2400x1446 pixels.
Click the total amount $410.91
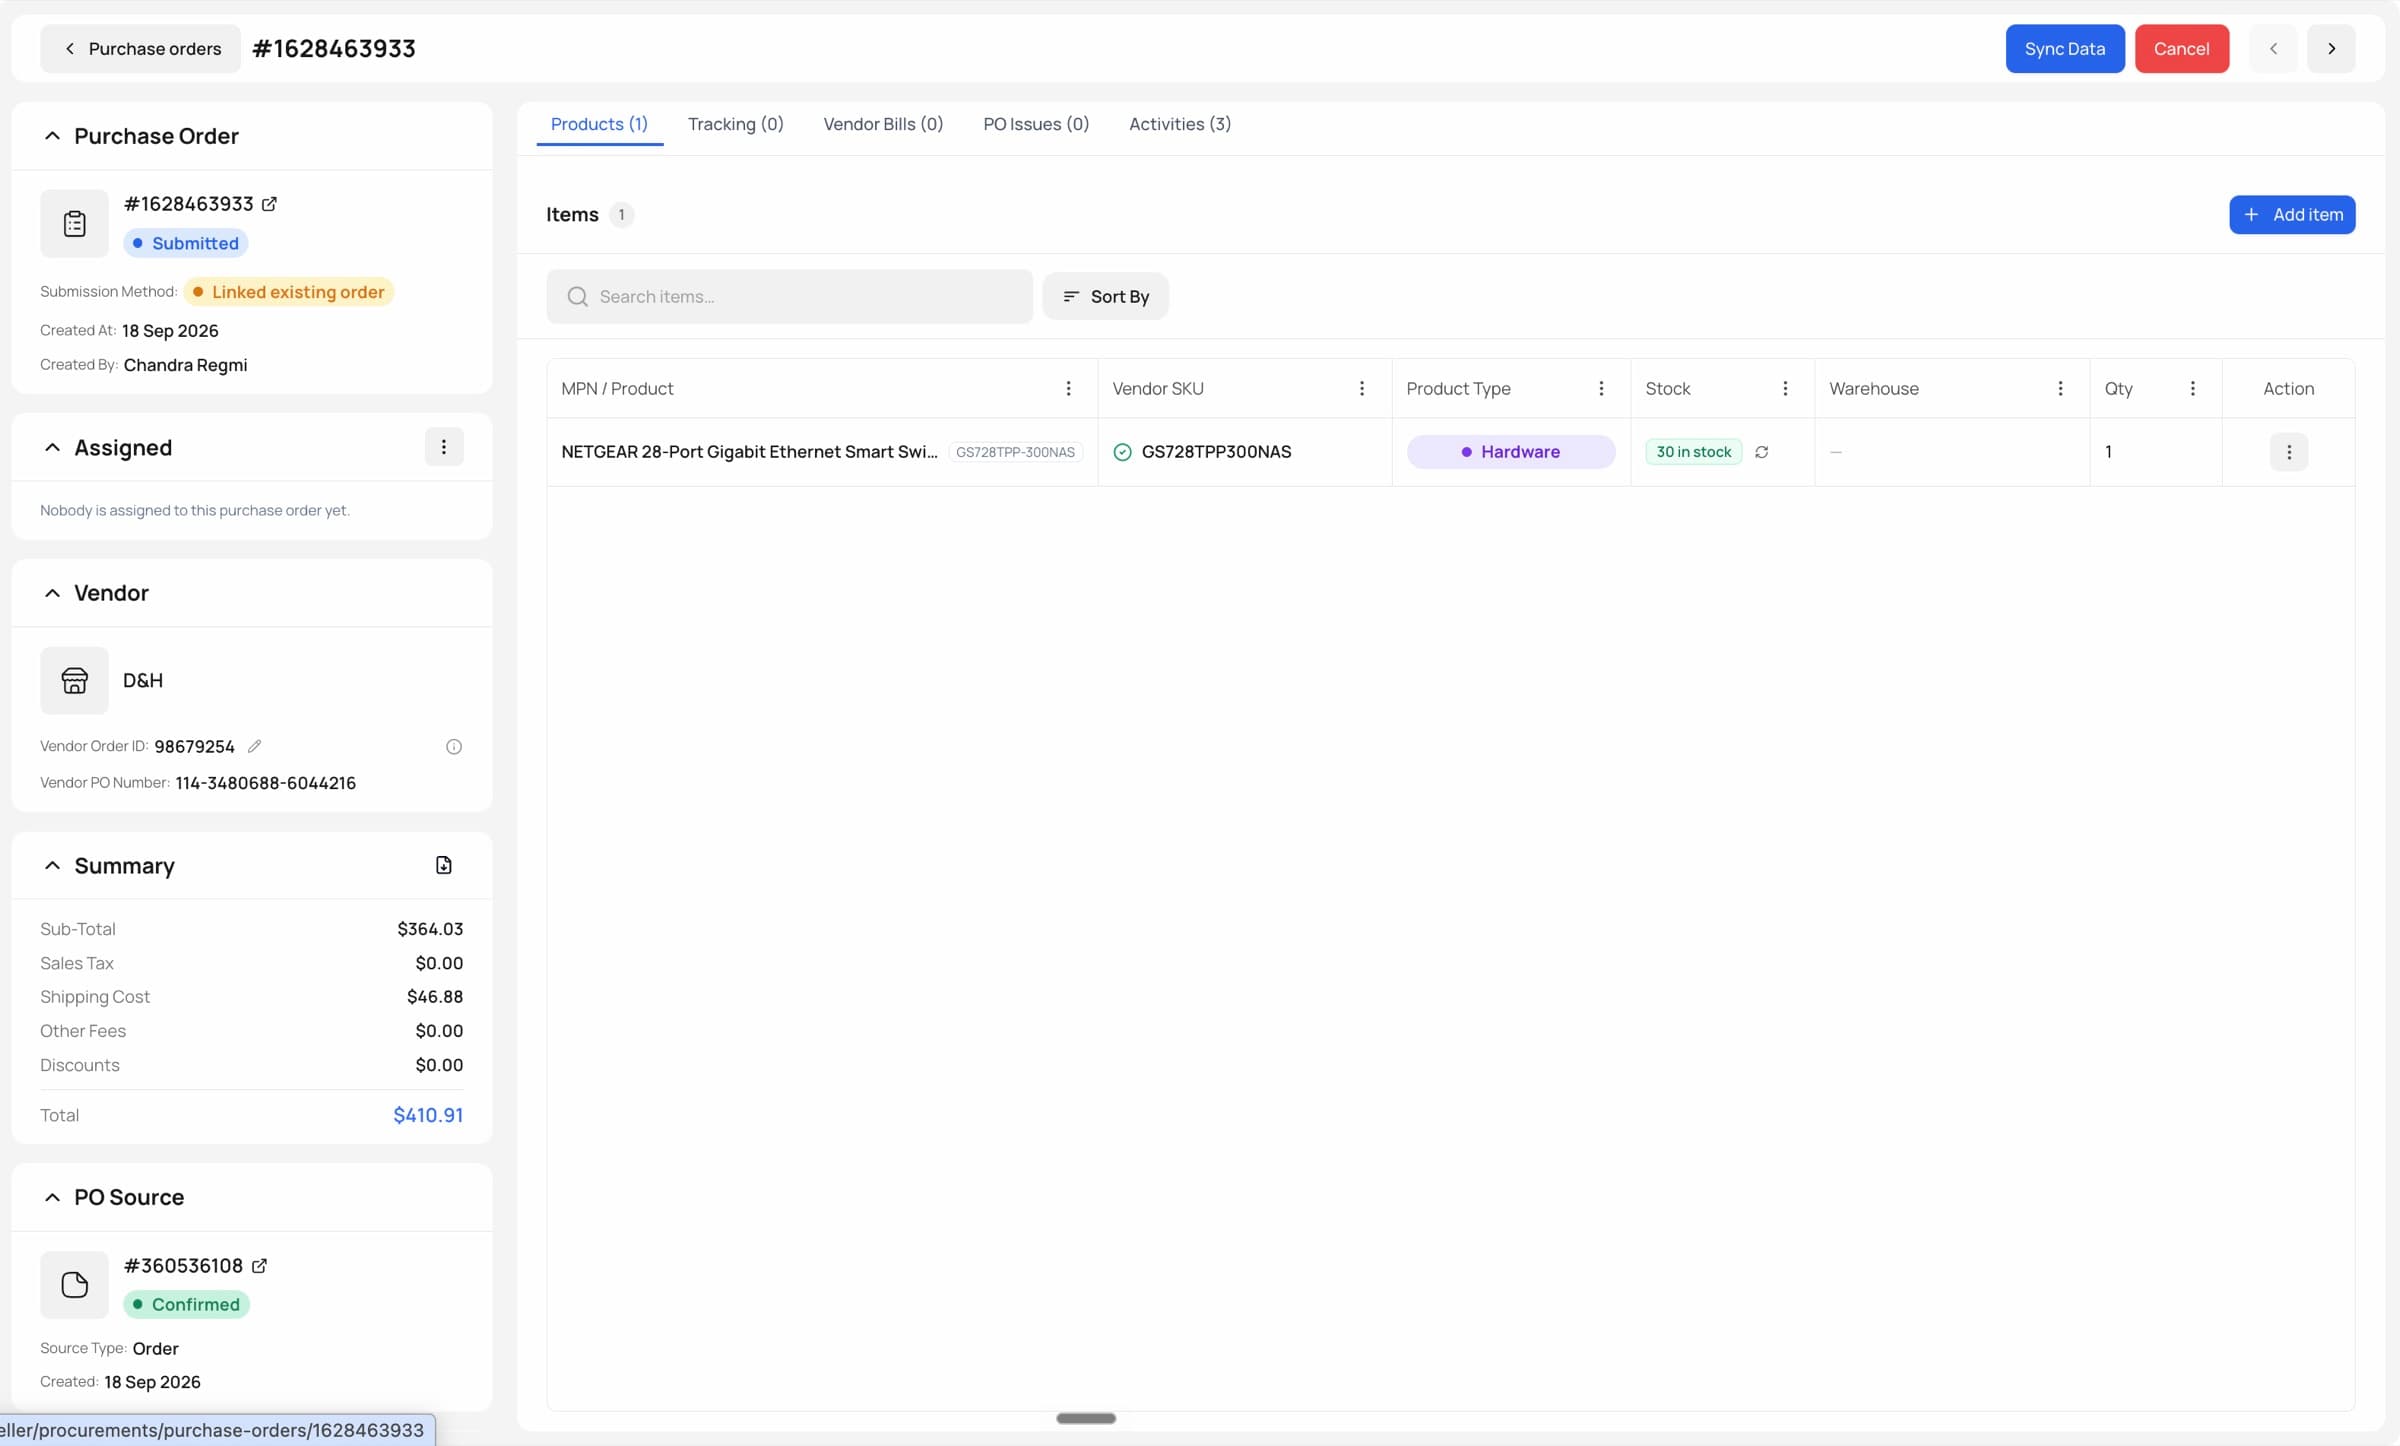pos(428,1115)
